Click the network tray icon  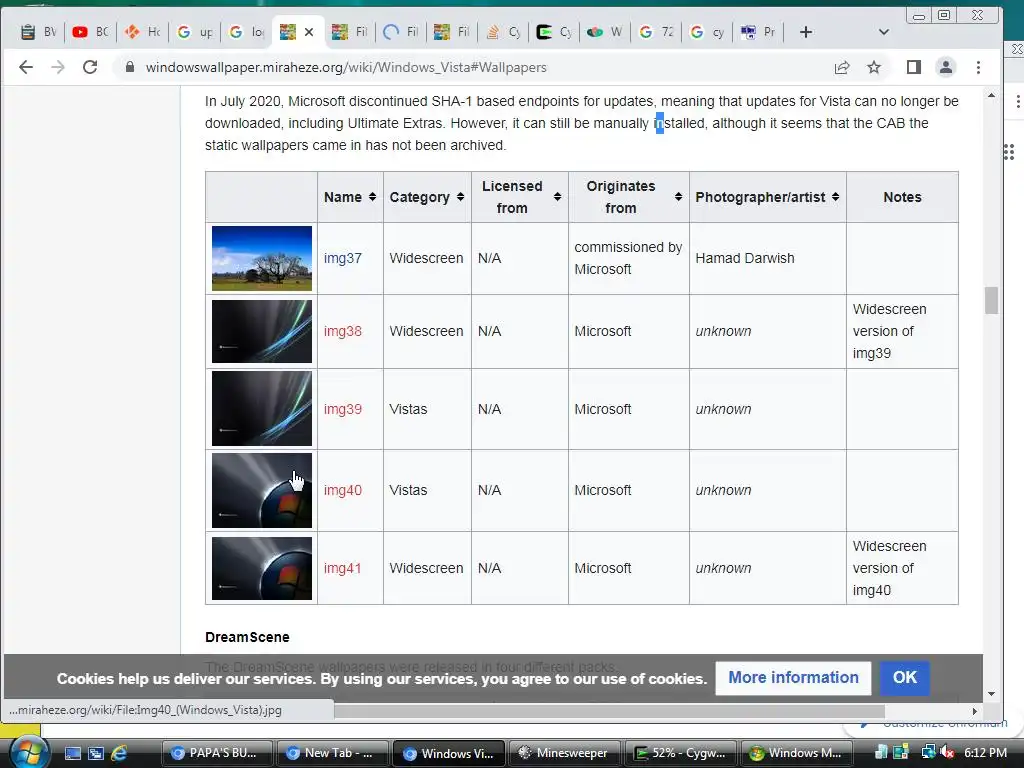click(928, 753)
